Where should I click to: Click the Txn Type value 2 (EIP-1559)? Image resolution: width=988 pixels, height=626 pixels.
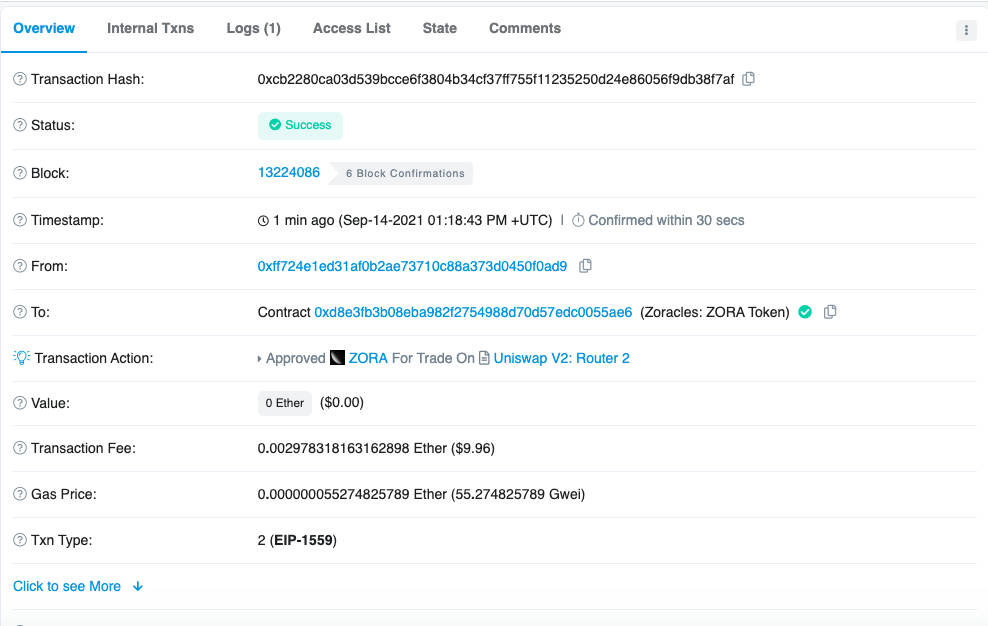point(297,540)
